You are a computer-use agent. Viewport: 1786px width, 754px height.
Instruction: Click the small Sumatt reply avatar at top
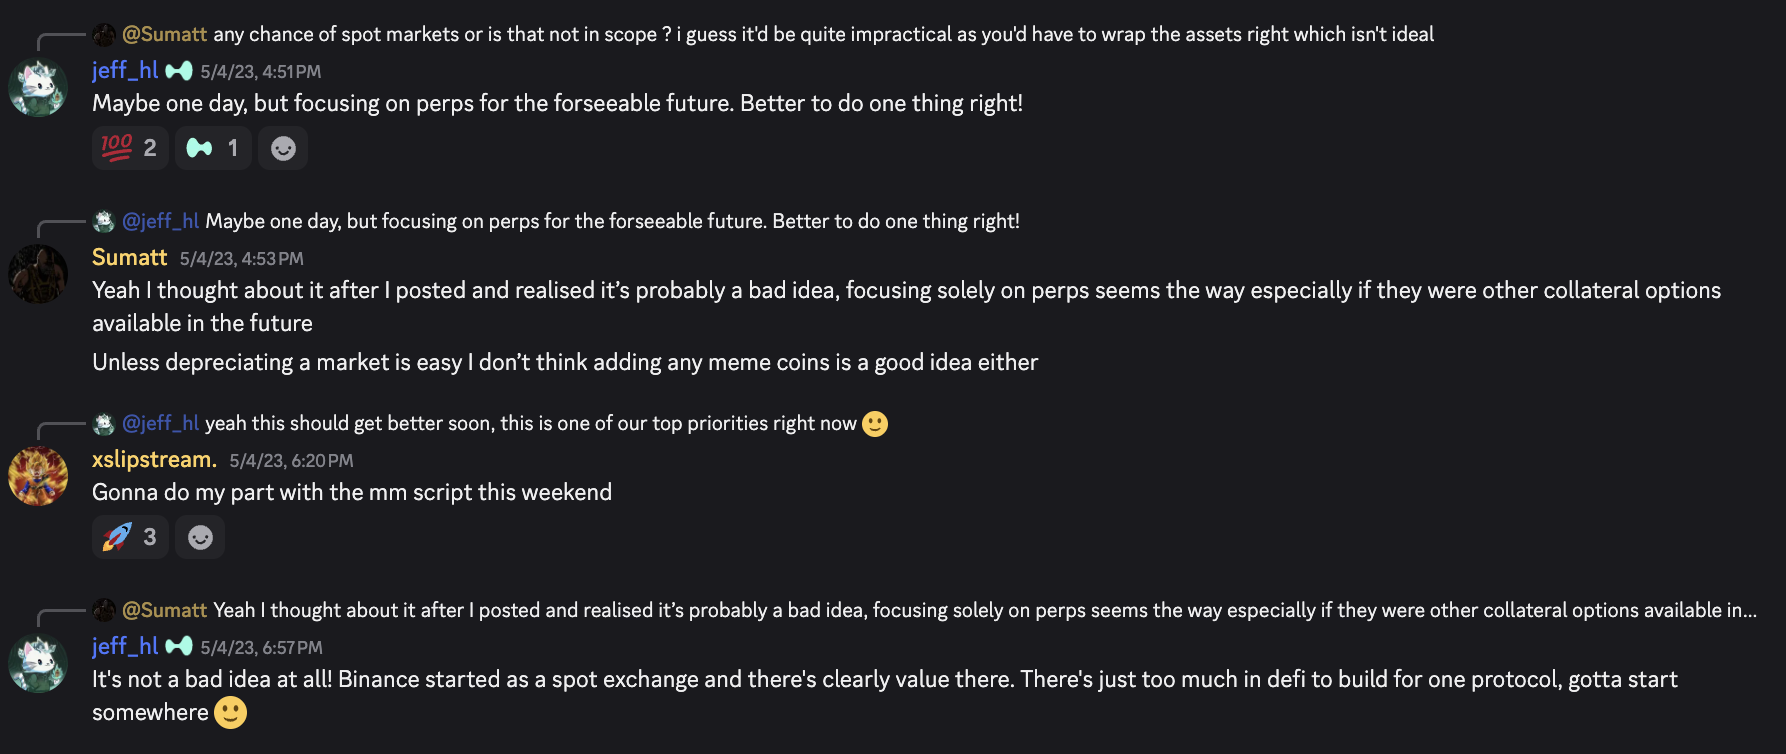(x=104, y=35)
